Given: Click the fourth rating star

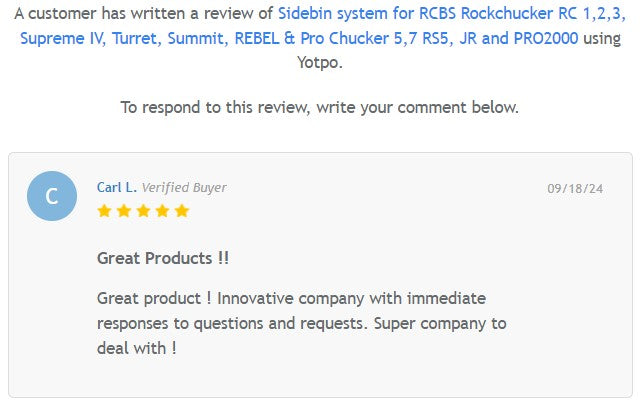Looking at the screenshot, I should tap(162, 211).
